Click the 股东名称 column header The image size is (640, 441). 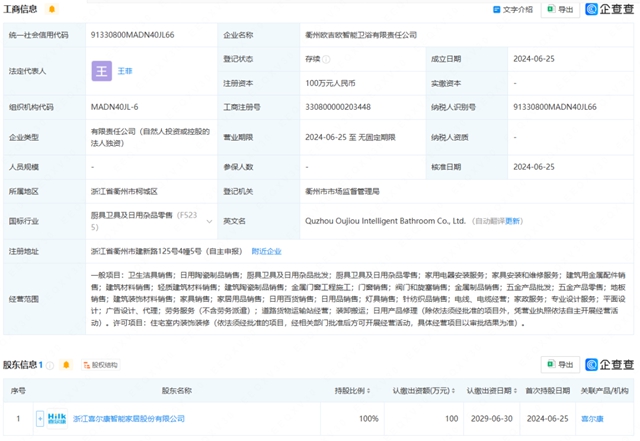[177, 391]
